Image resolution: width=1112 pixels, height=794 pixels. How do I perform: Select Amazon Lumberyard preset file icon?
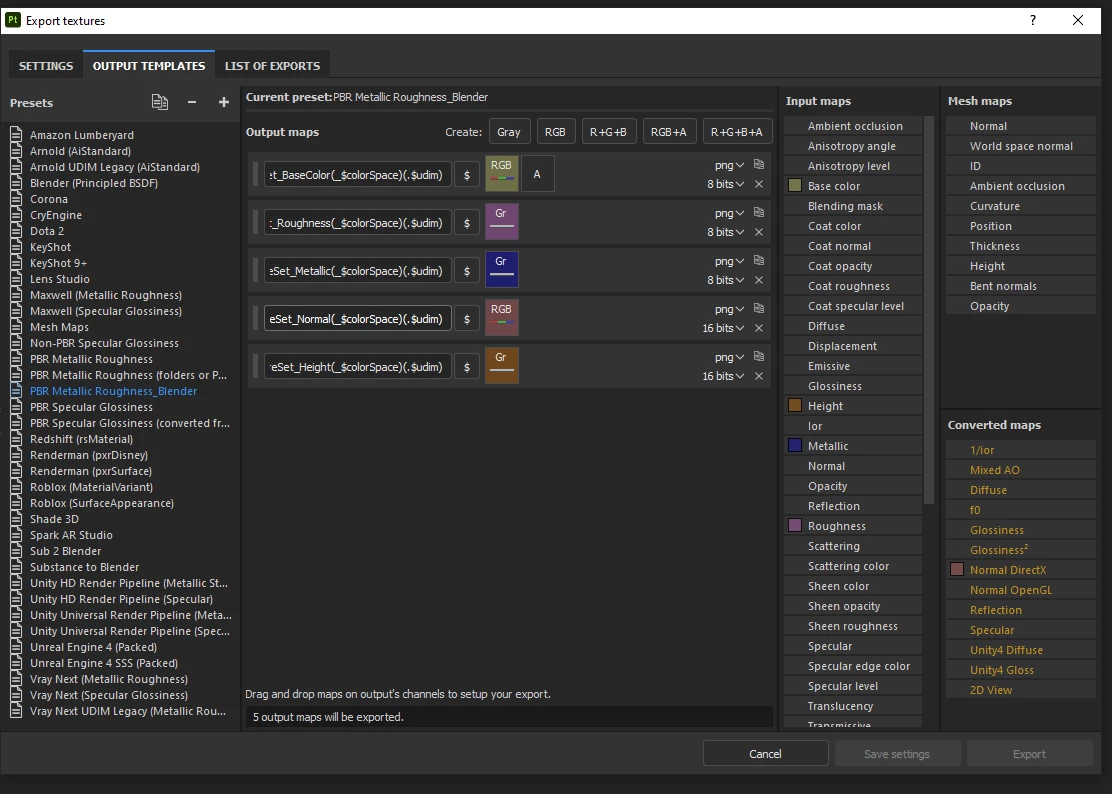point(16,135)
